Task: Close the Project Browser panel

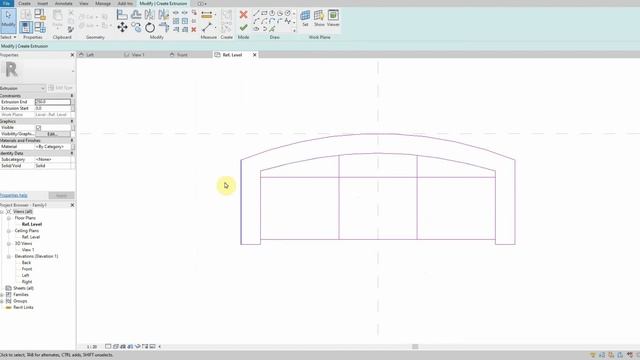Action: click(x=72, y=205)
